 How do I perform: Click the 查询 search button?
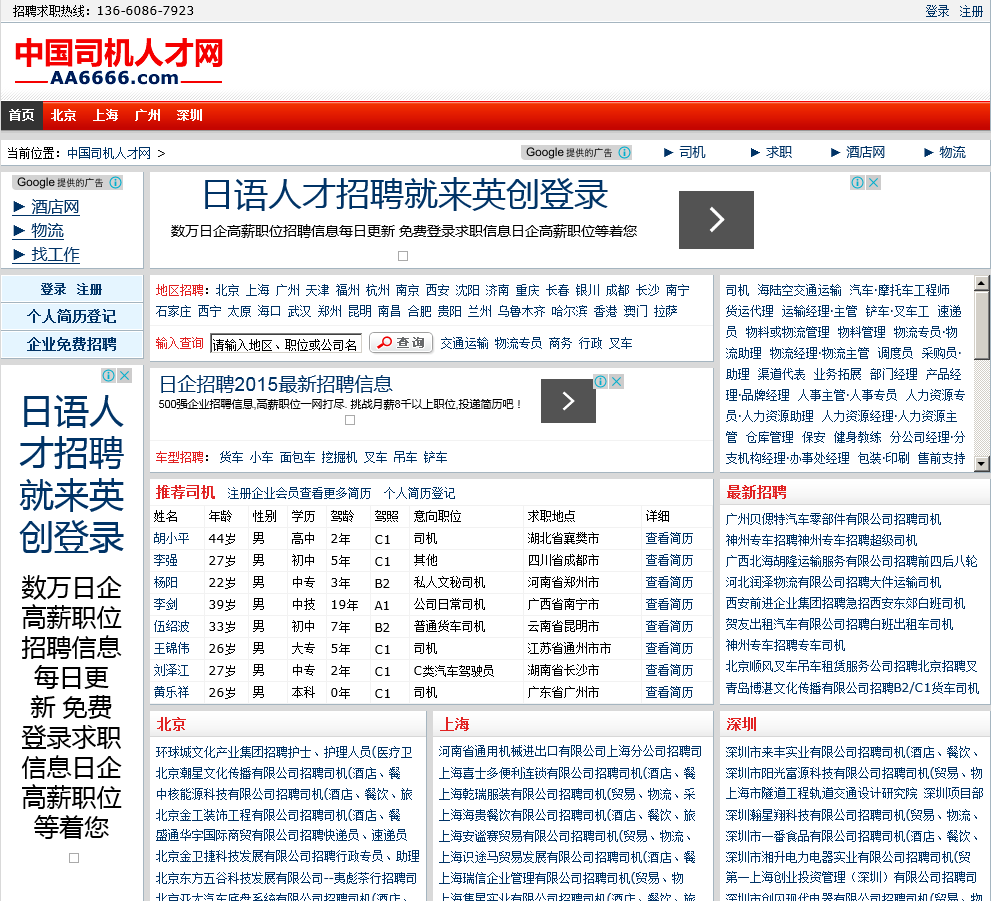pos(401,342)
